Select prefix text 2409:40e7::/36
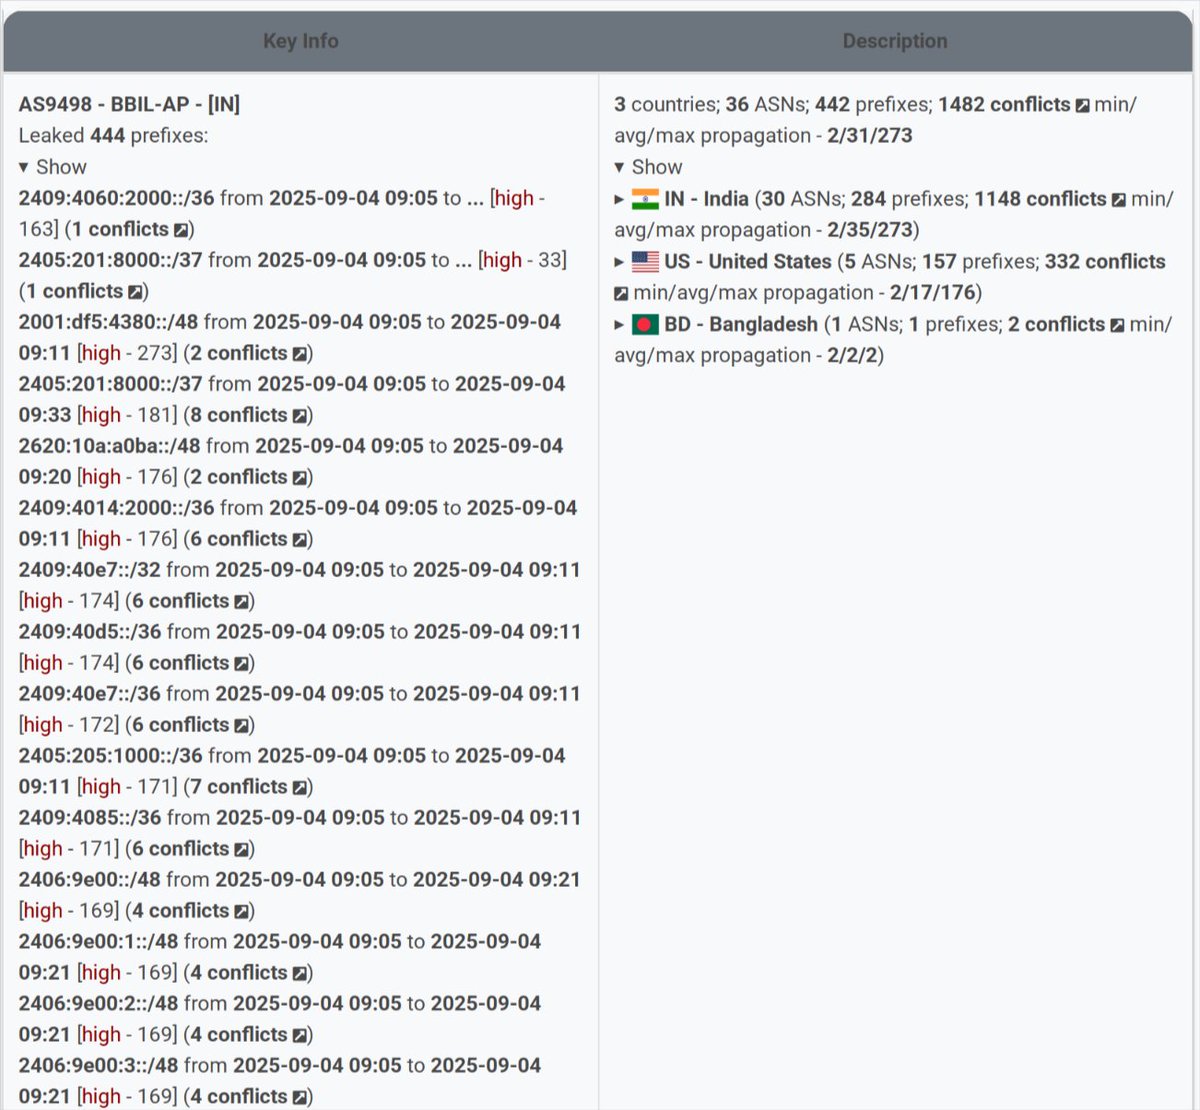The width and height of the screenshot is (1200, 1110). click(x=90, y=694)
